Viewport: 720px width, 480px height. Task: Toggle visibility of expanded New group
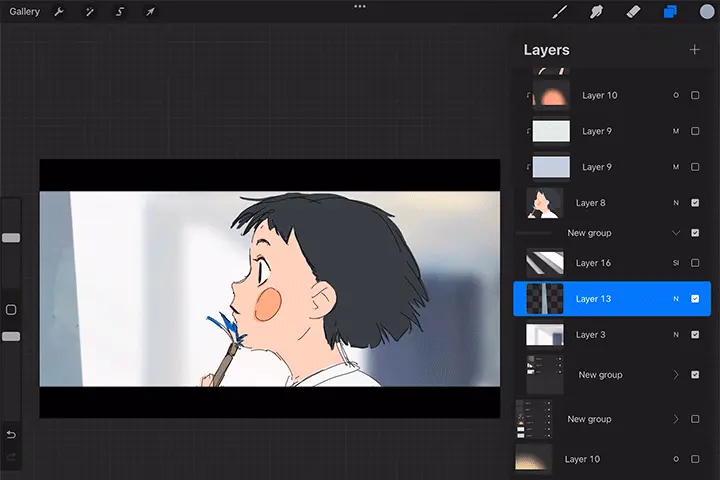(x=695, y=233)
